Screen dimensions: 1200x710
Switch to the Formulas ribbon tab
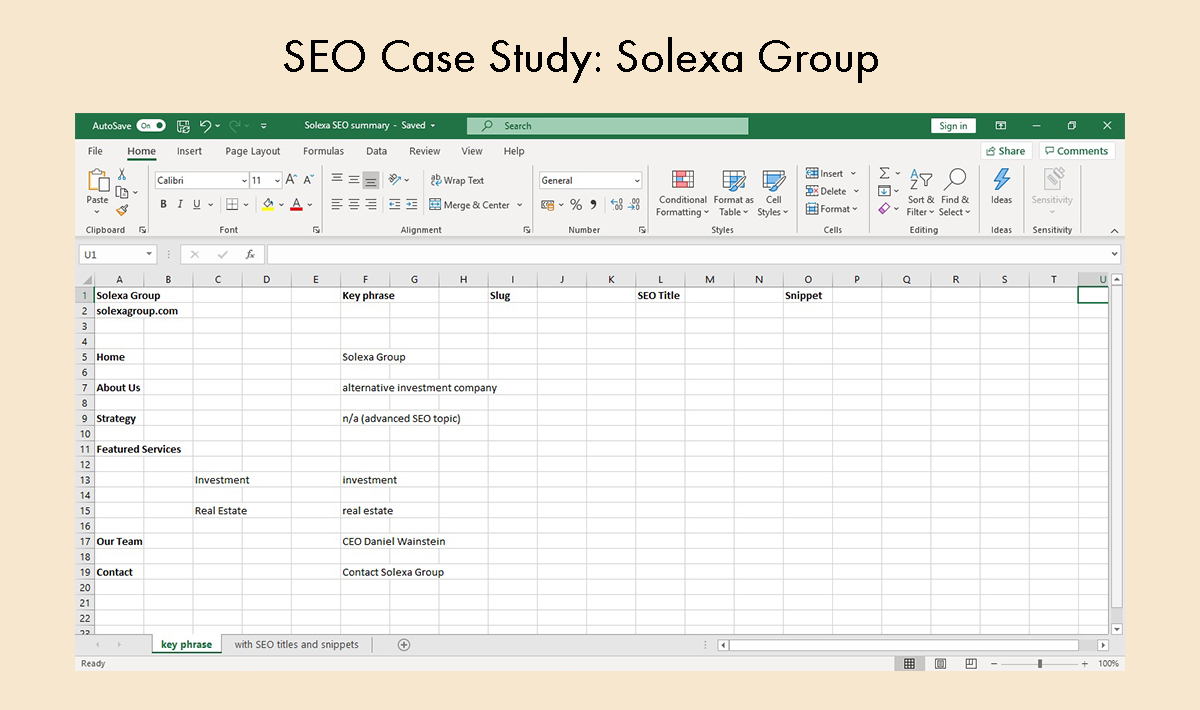(x=323, y=151)
